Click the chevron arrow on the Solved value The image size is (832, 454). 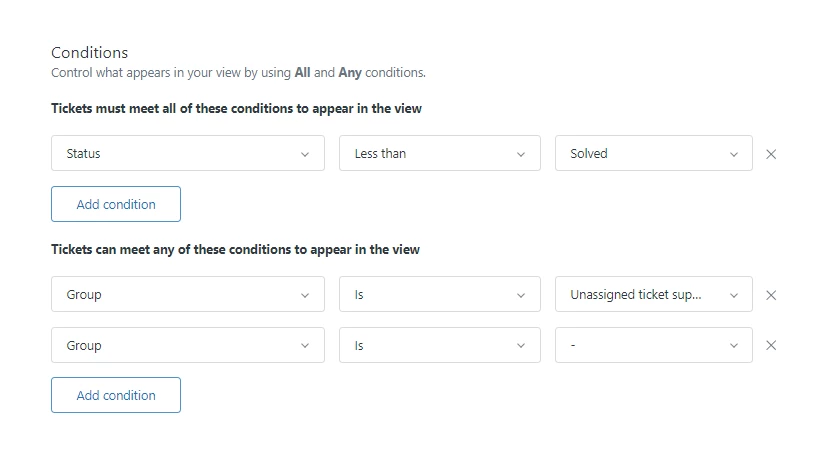[x=734, y=154]
